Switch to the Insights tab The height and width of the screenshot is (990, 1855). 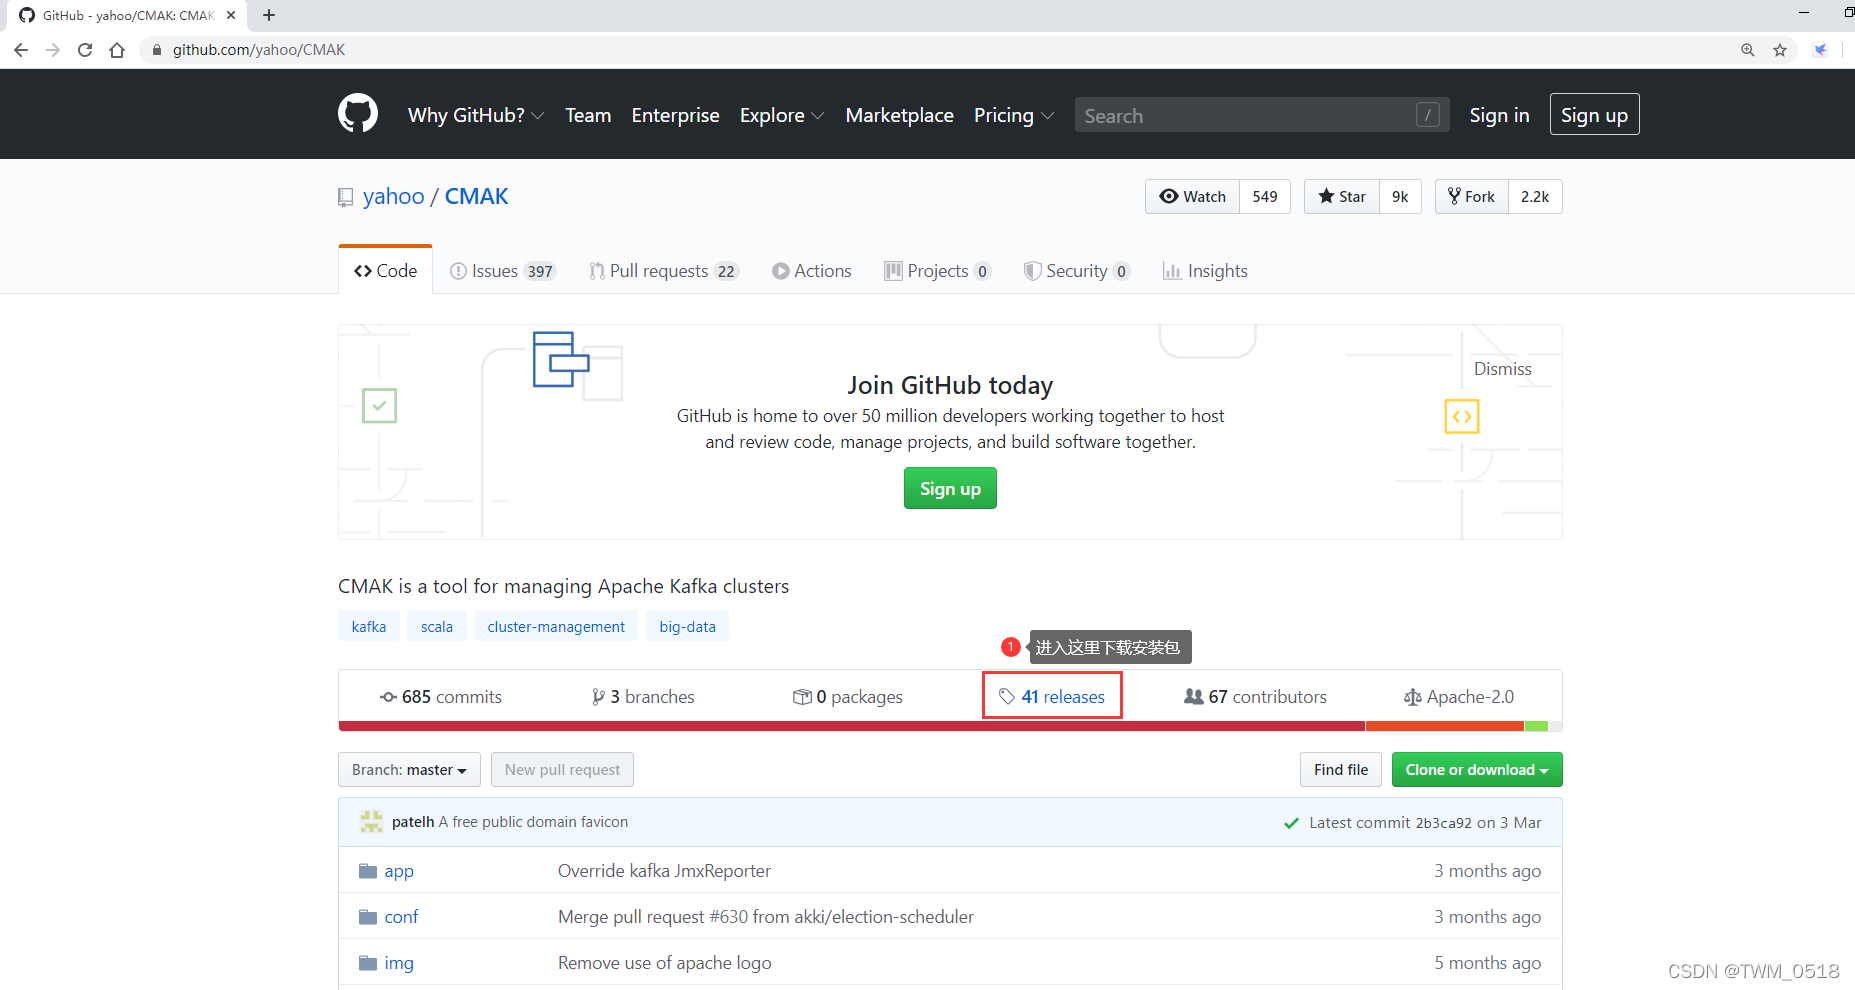[1205, 271]
